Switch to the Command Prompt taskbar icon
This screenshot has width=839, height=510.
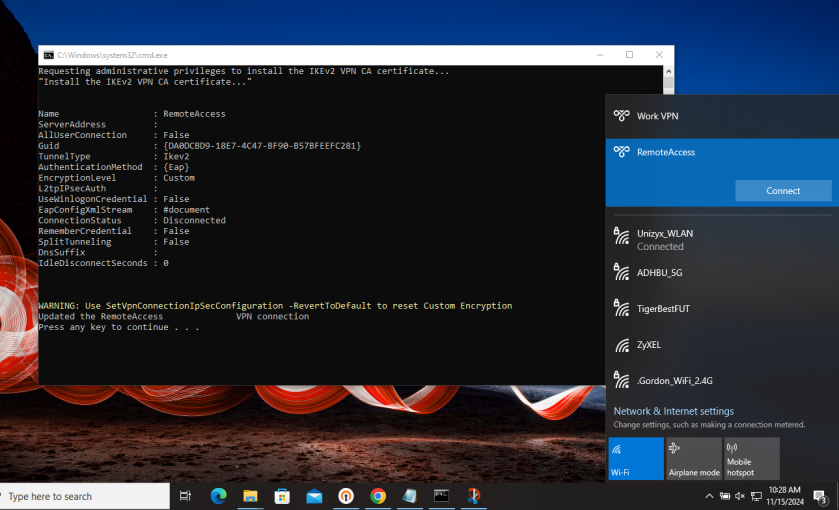pos(441,496)
